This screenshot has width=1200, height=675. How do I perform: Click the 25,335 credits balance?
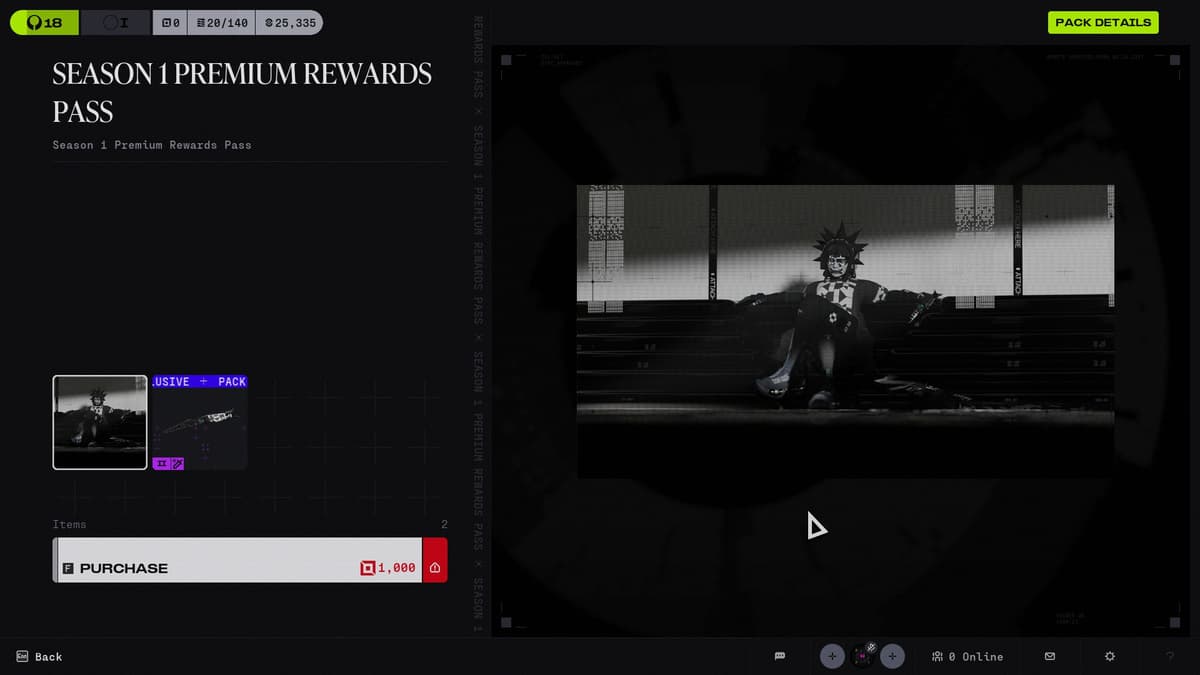289,22
